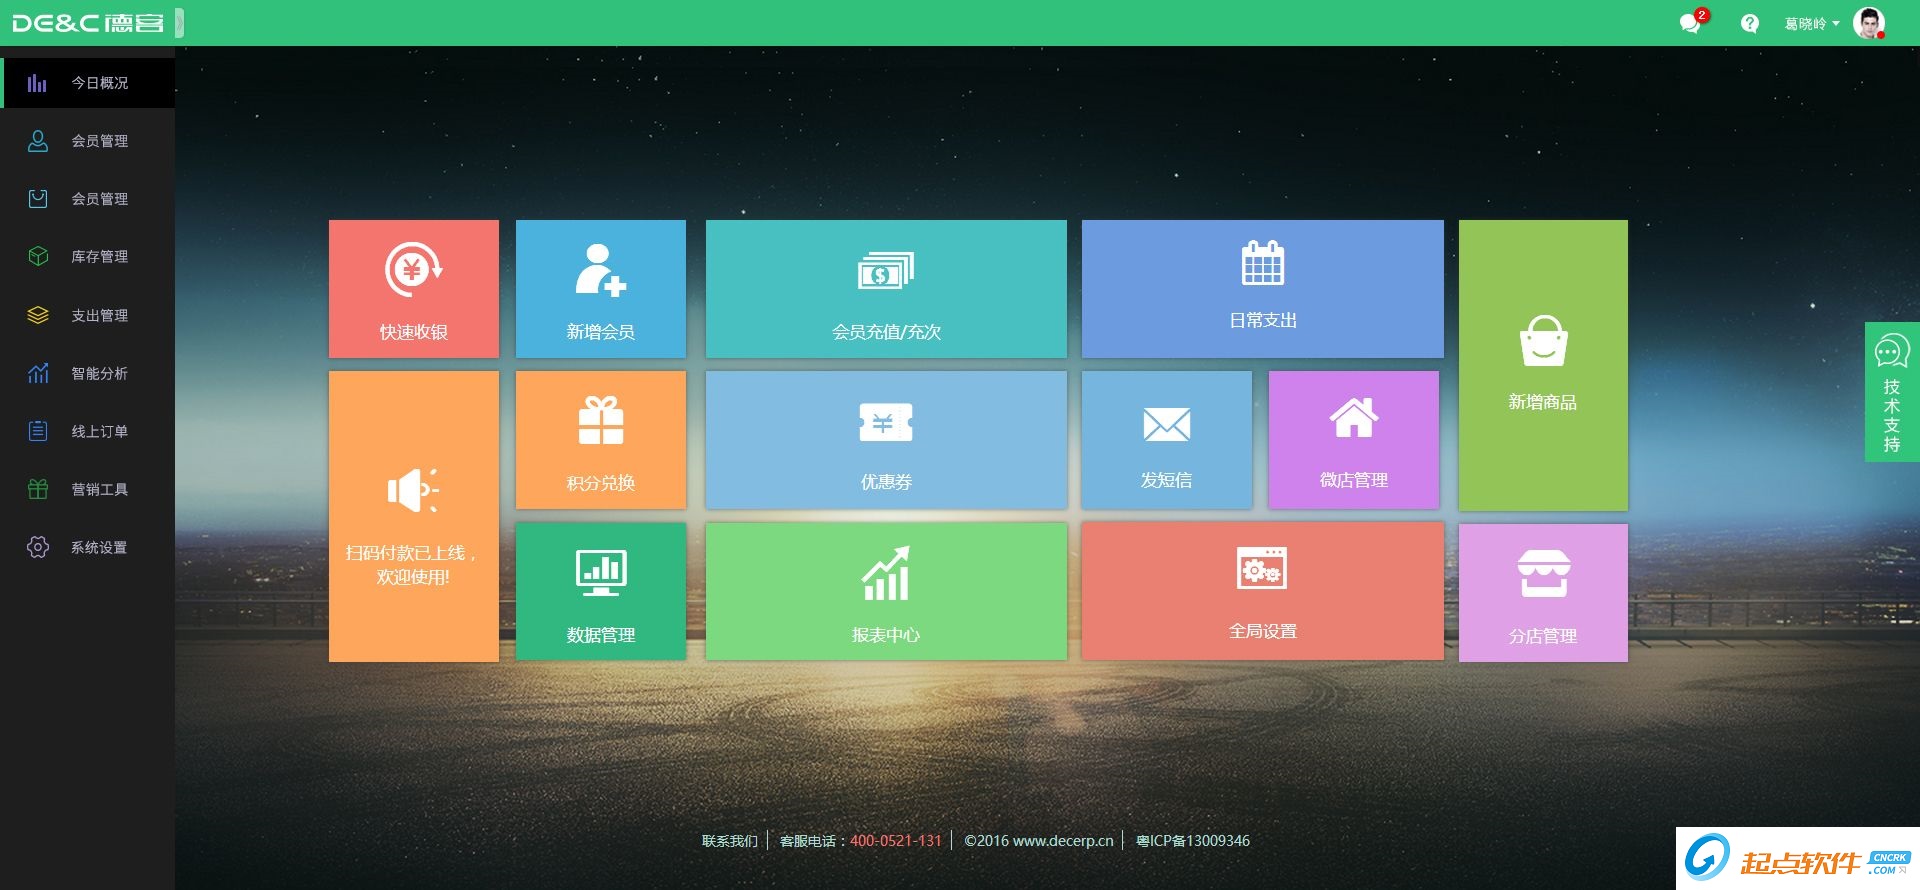Open the 今日概况 bar chart sidebar item
The image size is (1920, 890).
pos(88,83)
